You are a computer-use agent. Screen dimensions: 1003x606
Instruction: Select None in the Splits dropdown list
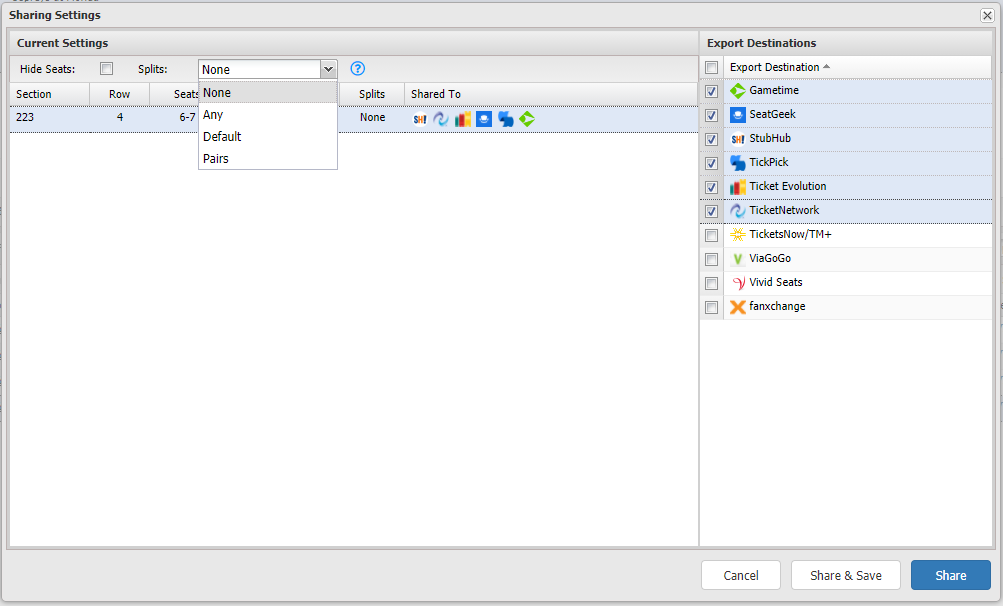tap(268, 93)
